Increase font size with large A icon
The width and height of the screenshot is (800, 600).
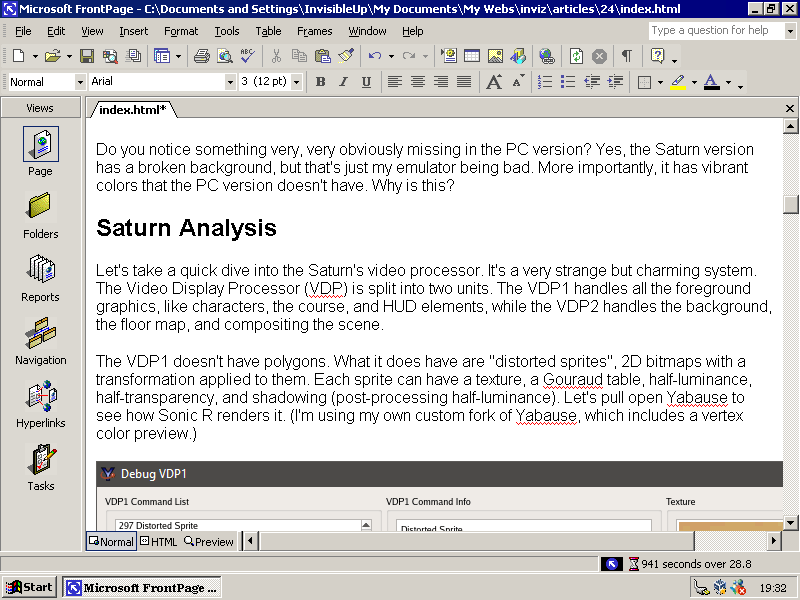(x=494, y=82)
